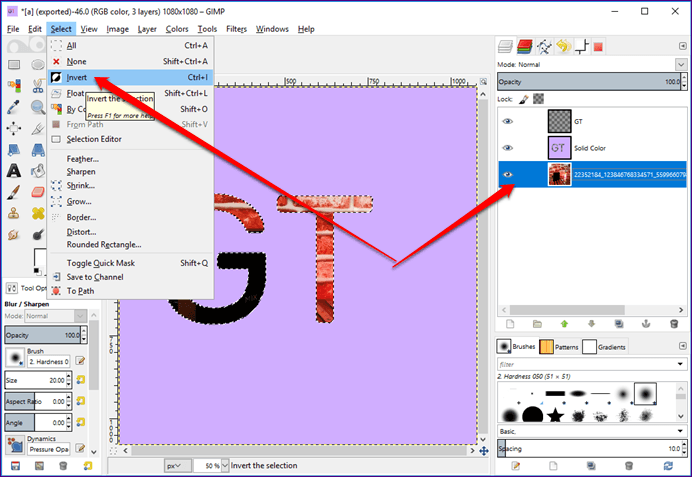Screen dimensions: 692x477
Task: Create a new layer button
Action: click(x=510, y=324)
